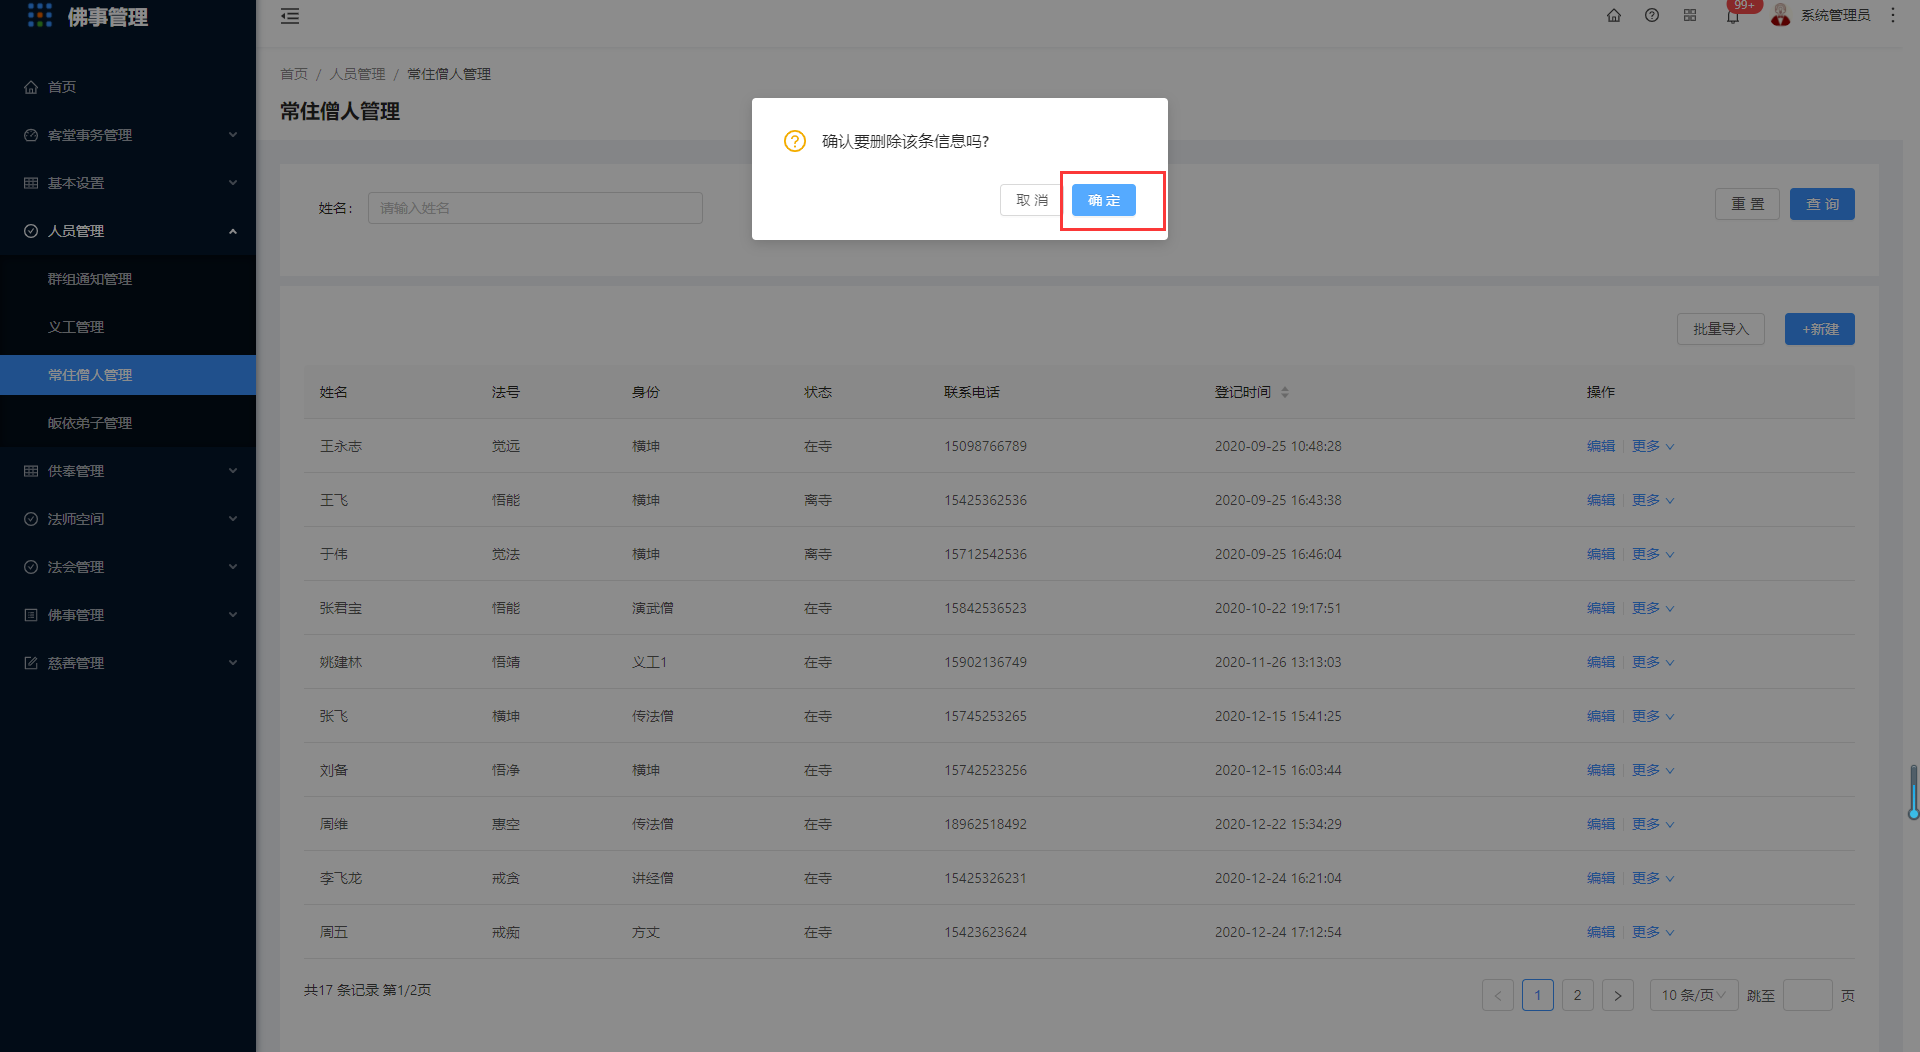
Task: Open the help question icon in top bar
Action: [1652, 15]
